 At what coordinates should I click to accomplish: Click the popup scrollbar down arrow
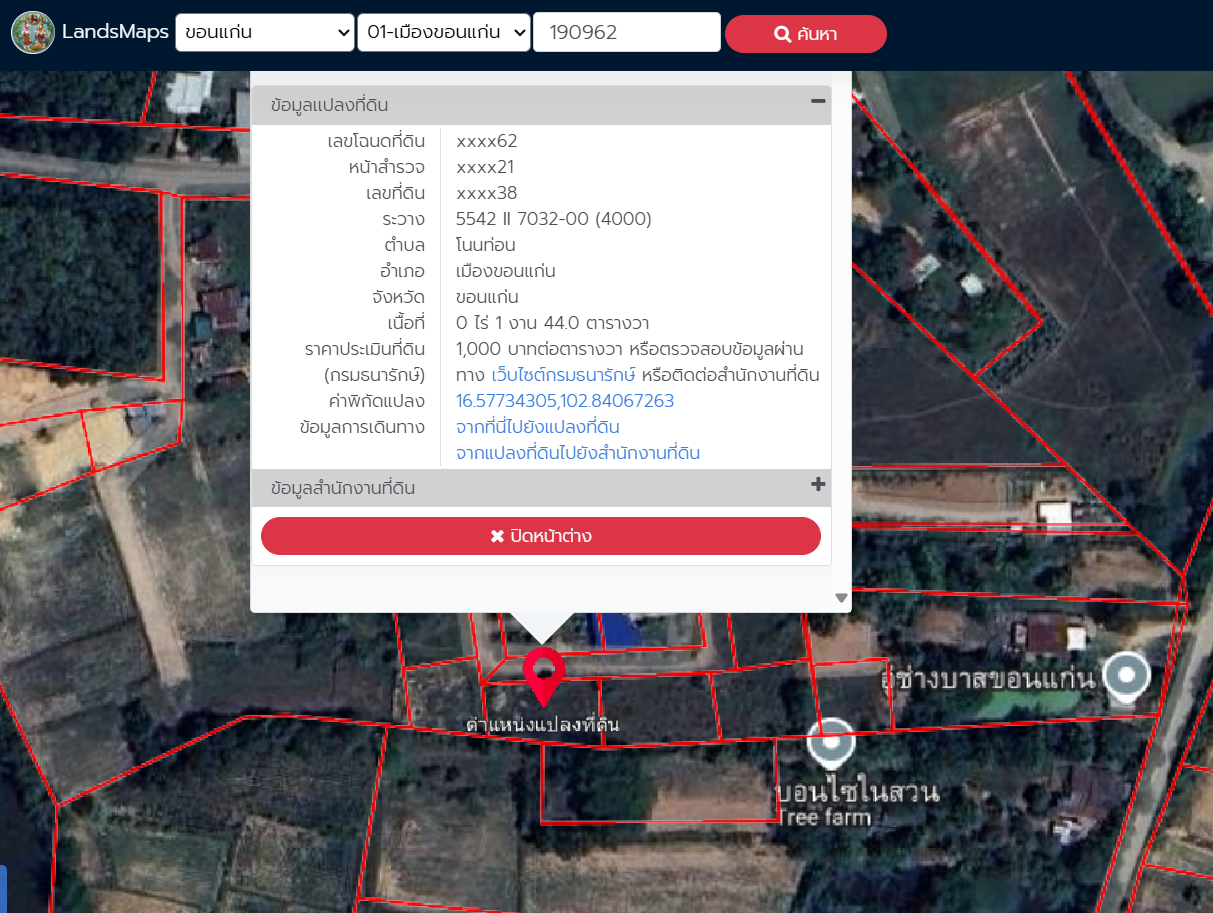pos(841,598)
